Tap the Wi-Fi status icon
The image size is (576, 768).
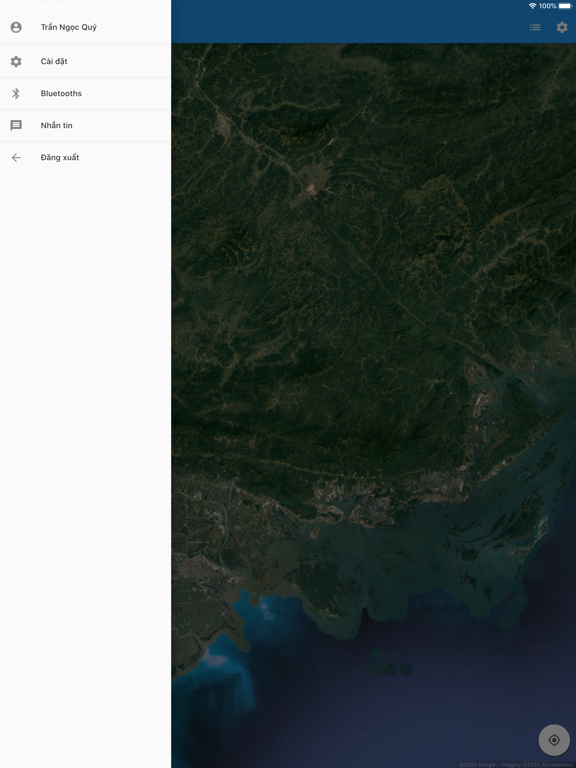532,6
